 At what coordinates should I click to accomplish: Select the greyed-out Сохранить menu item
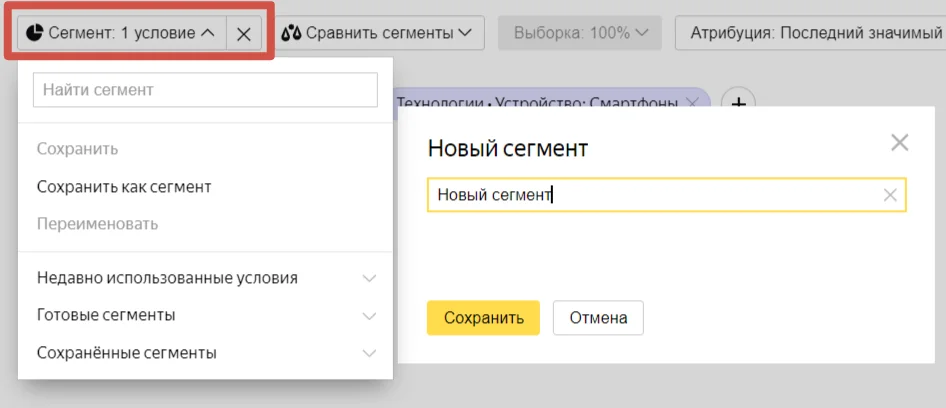coord(77,149)
